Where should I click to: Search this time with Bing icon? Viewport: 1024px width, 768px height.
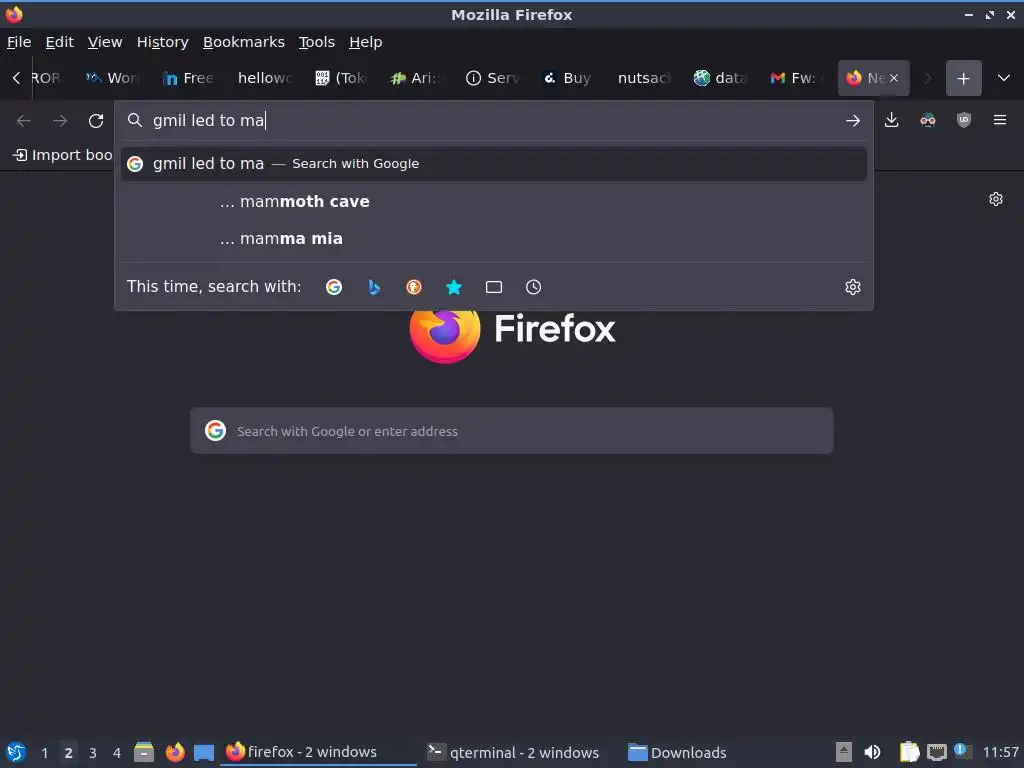tap(374, 287)
